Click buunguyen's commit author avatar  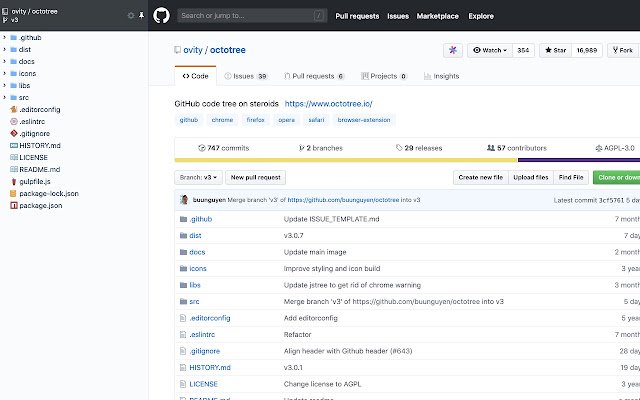[184, 200]
